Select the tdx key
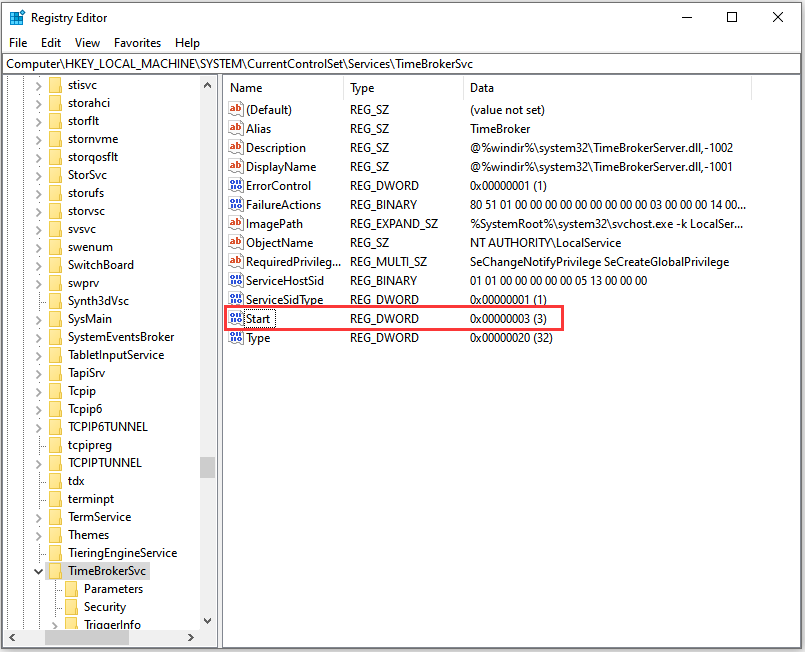The image size is (805, 652). coord(76,481)
